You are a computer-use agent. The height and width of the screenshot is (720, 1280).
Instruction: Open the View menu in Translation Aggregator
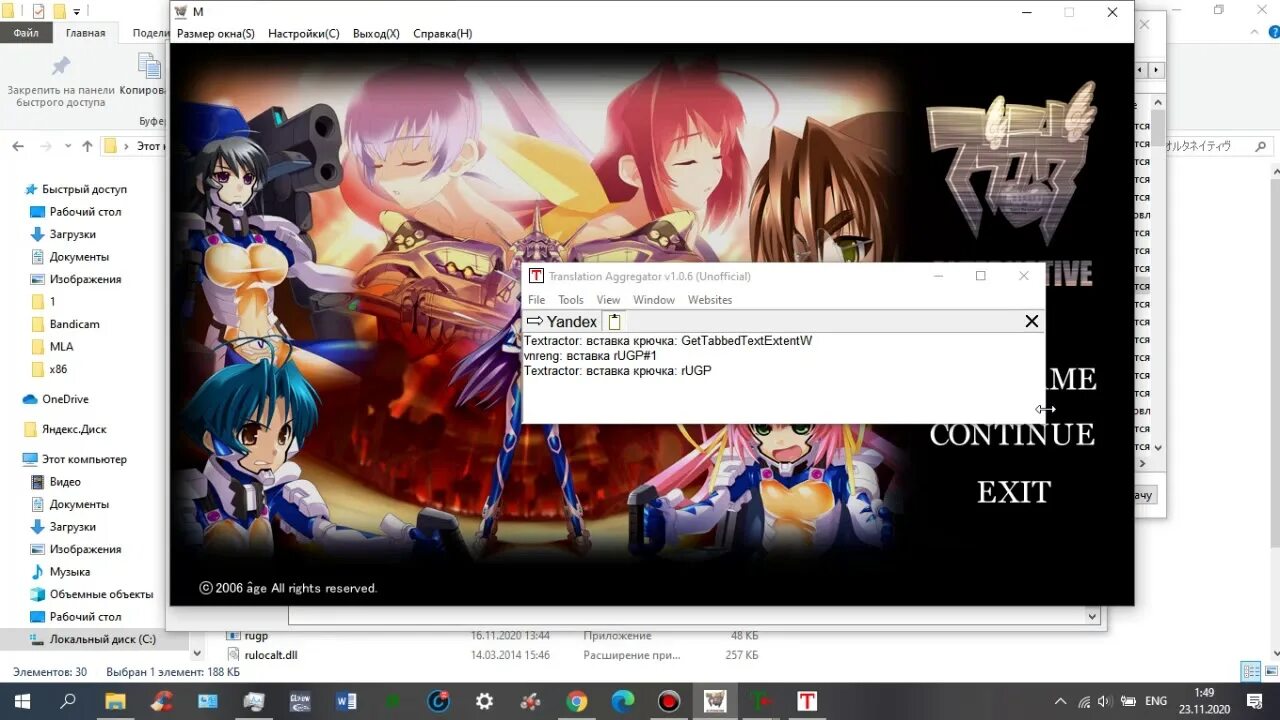[x=608, y=300]
